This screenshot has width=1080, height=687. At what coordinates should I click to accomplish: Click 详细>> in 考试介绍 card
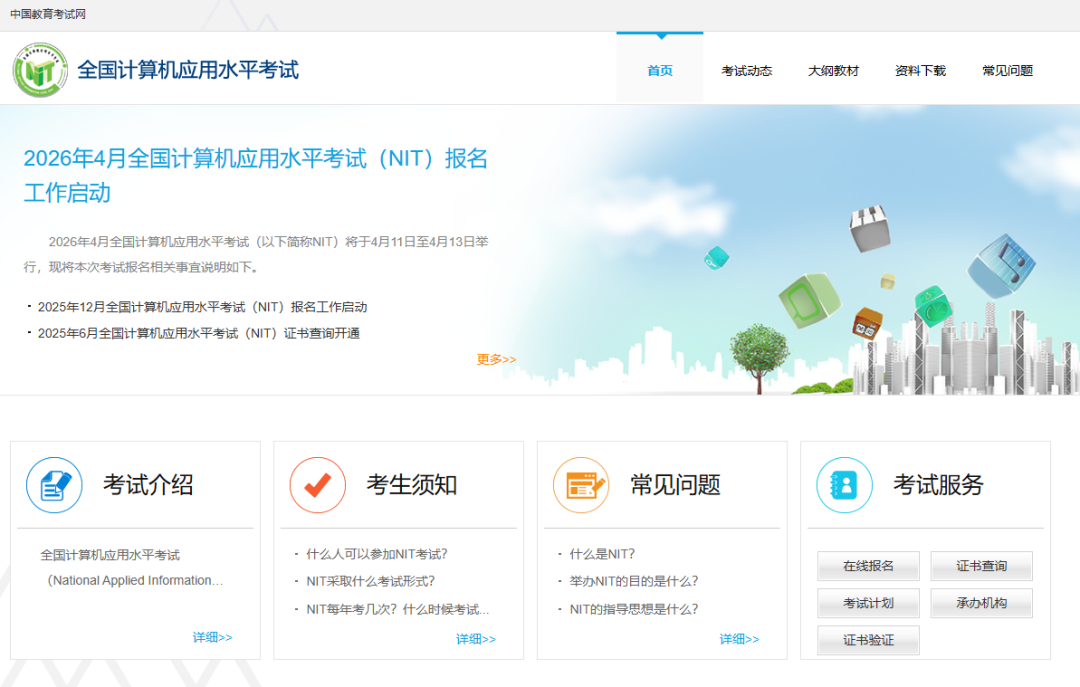pyautogui.click(x=212, y=637)
